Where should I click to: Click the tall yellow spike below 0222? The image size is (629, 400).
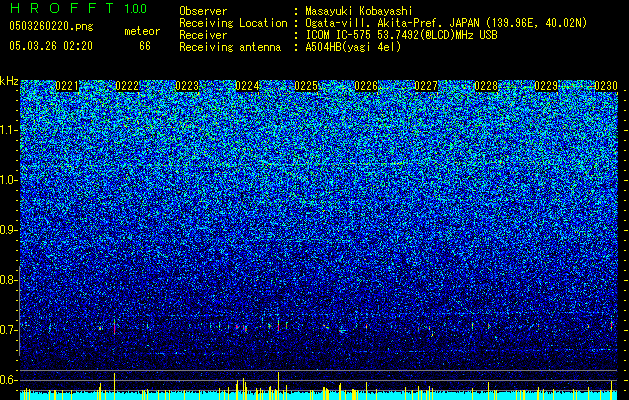114,386
